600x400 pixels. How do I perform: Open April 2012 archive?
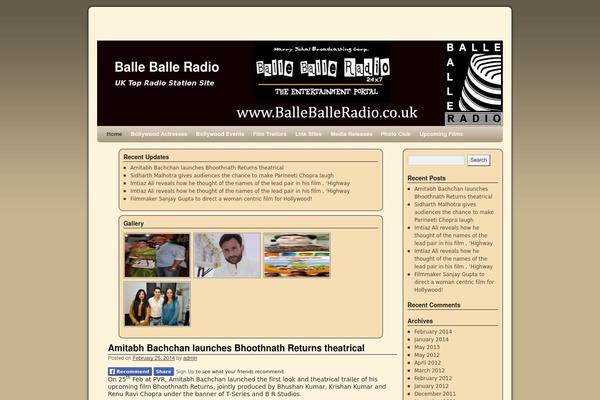click(x=427, y=363)
